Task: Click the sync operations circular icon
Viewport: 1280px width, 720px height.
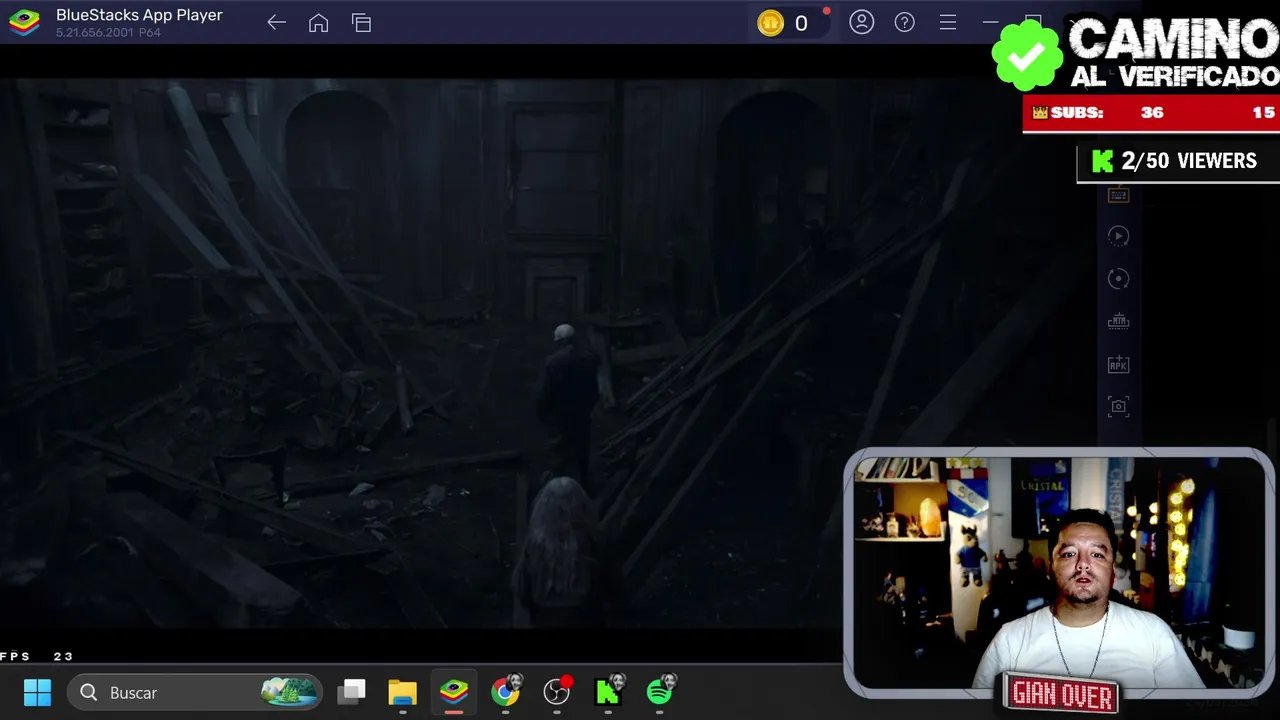Action: (x=1118, y=279)
